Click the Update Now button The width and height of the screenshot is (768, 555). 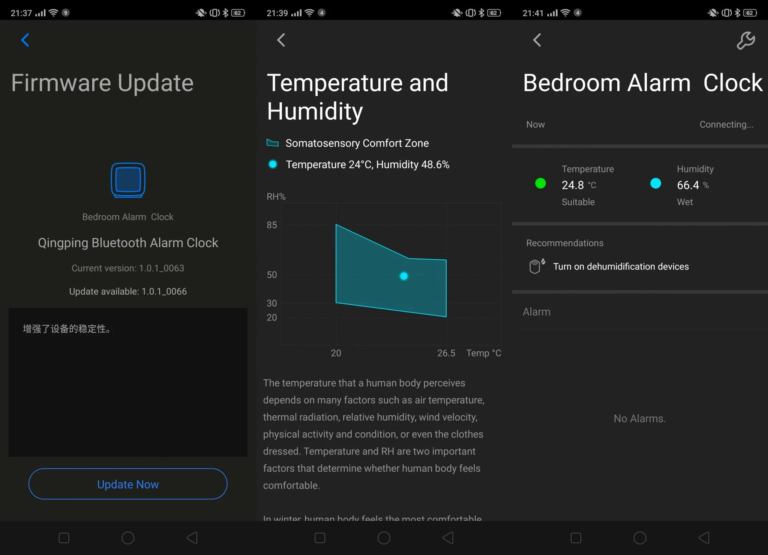[128, 484]
